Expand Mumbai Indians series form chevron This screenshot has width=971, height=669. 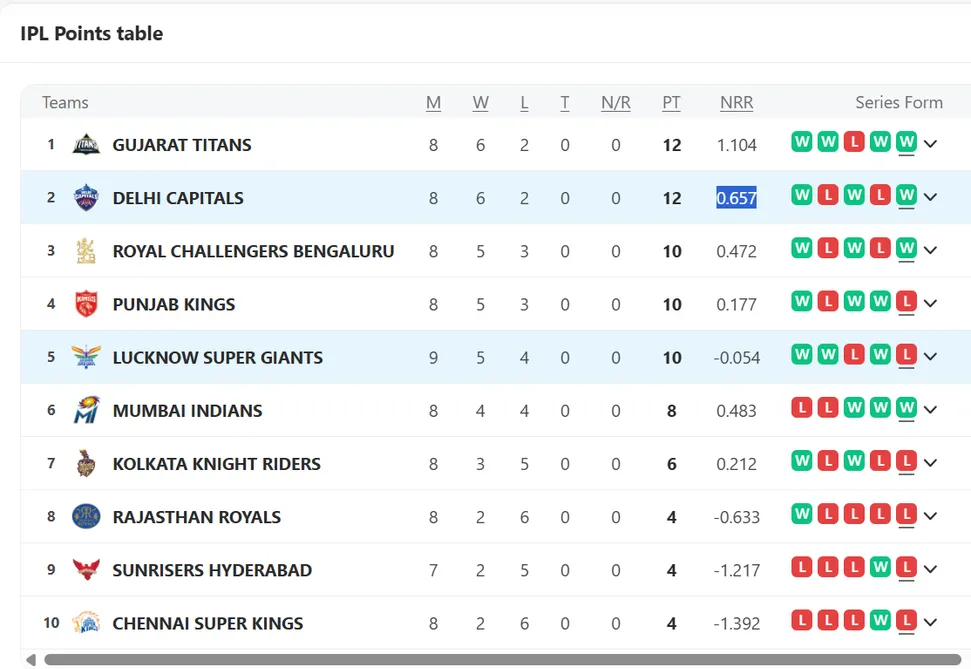[x=930, y=409]
